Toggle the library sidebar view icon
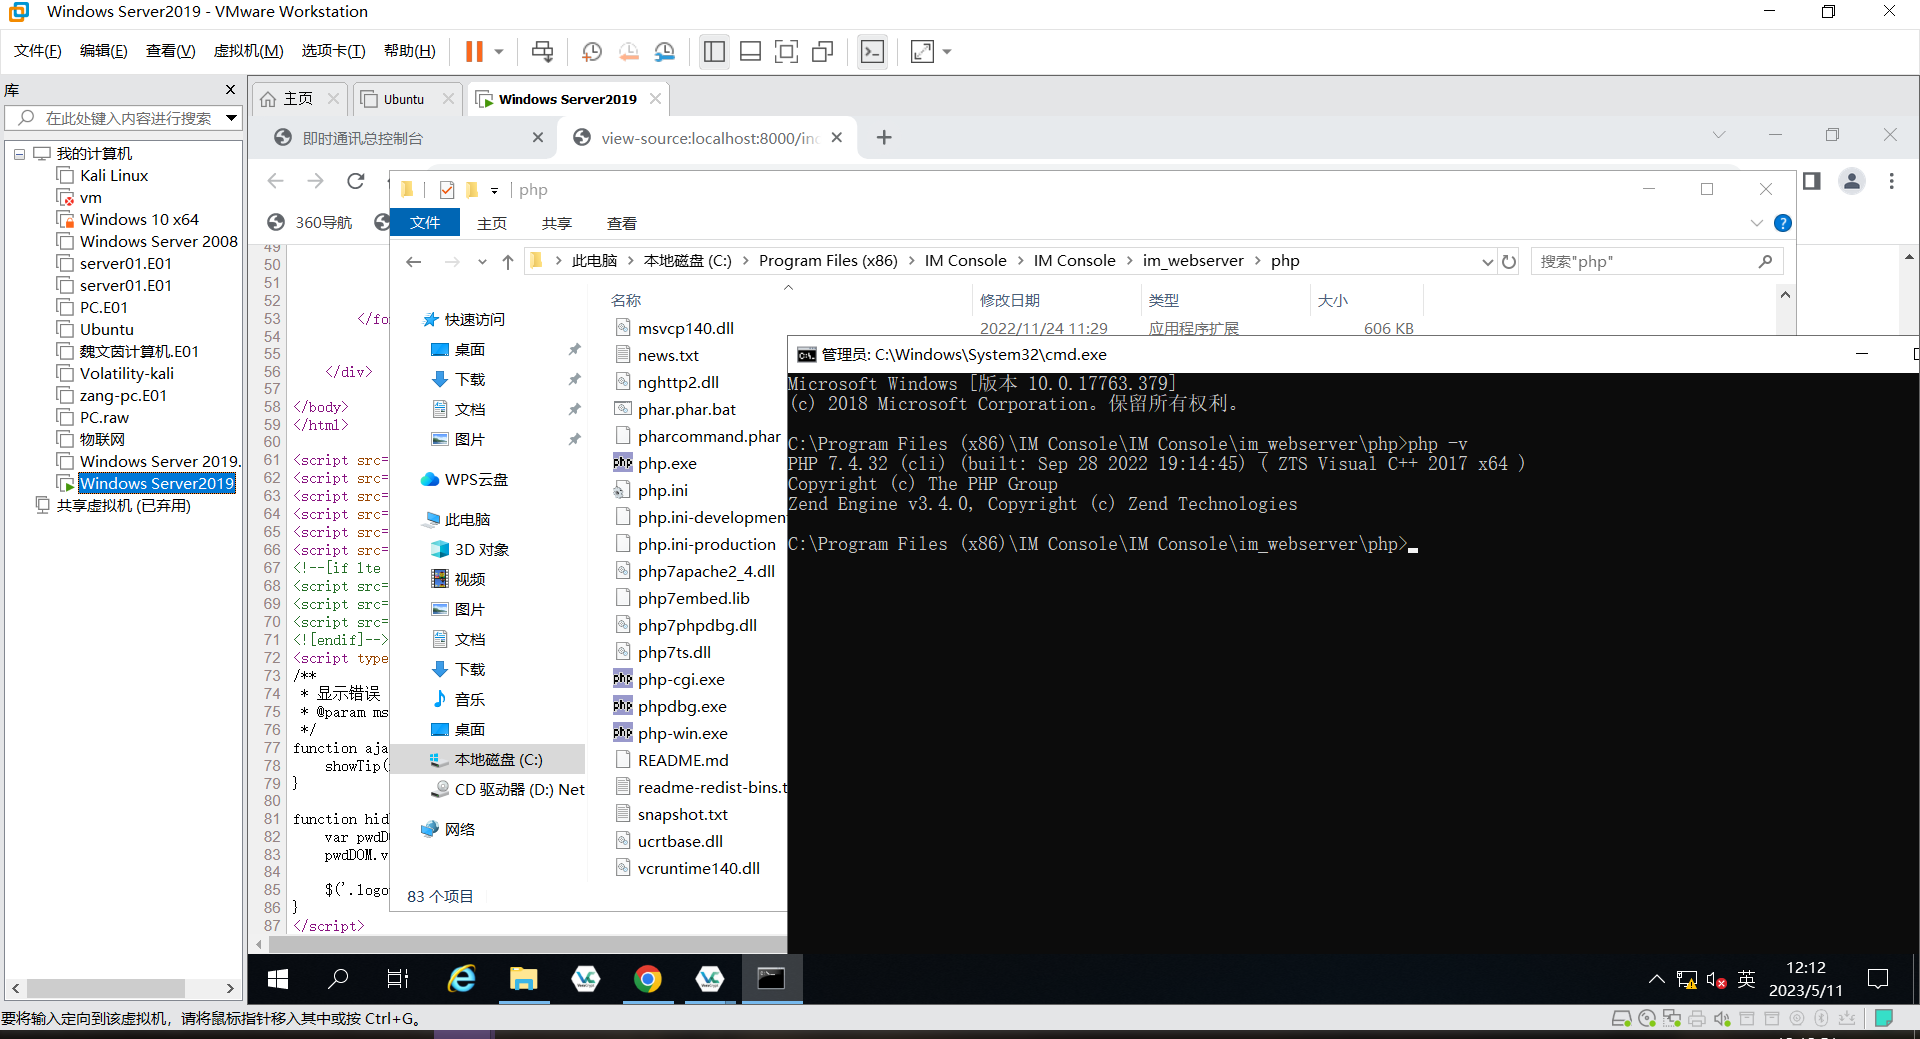The width and height of the screenshot is (1920, 1039). 714,51
